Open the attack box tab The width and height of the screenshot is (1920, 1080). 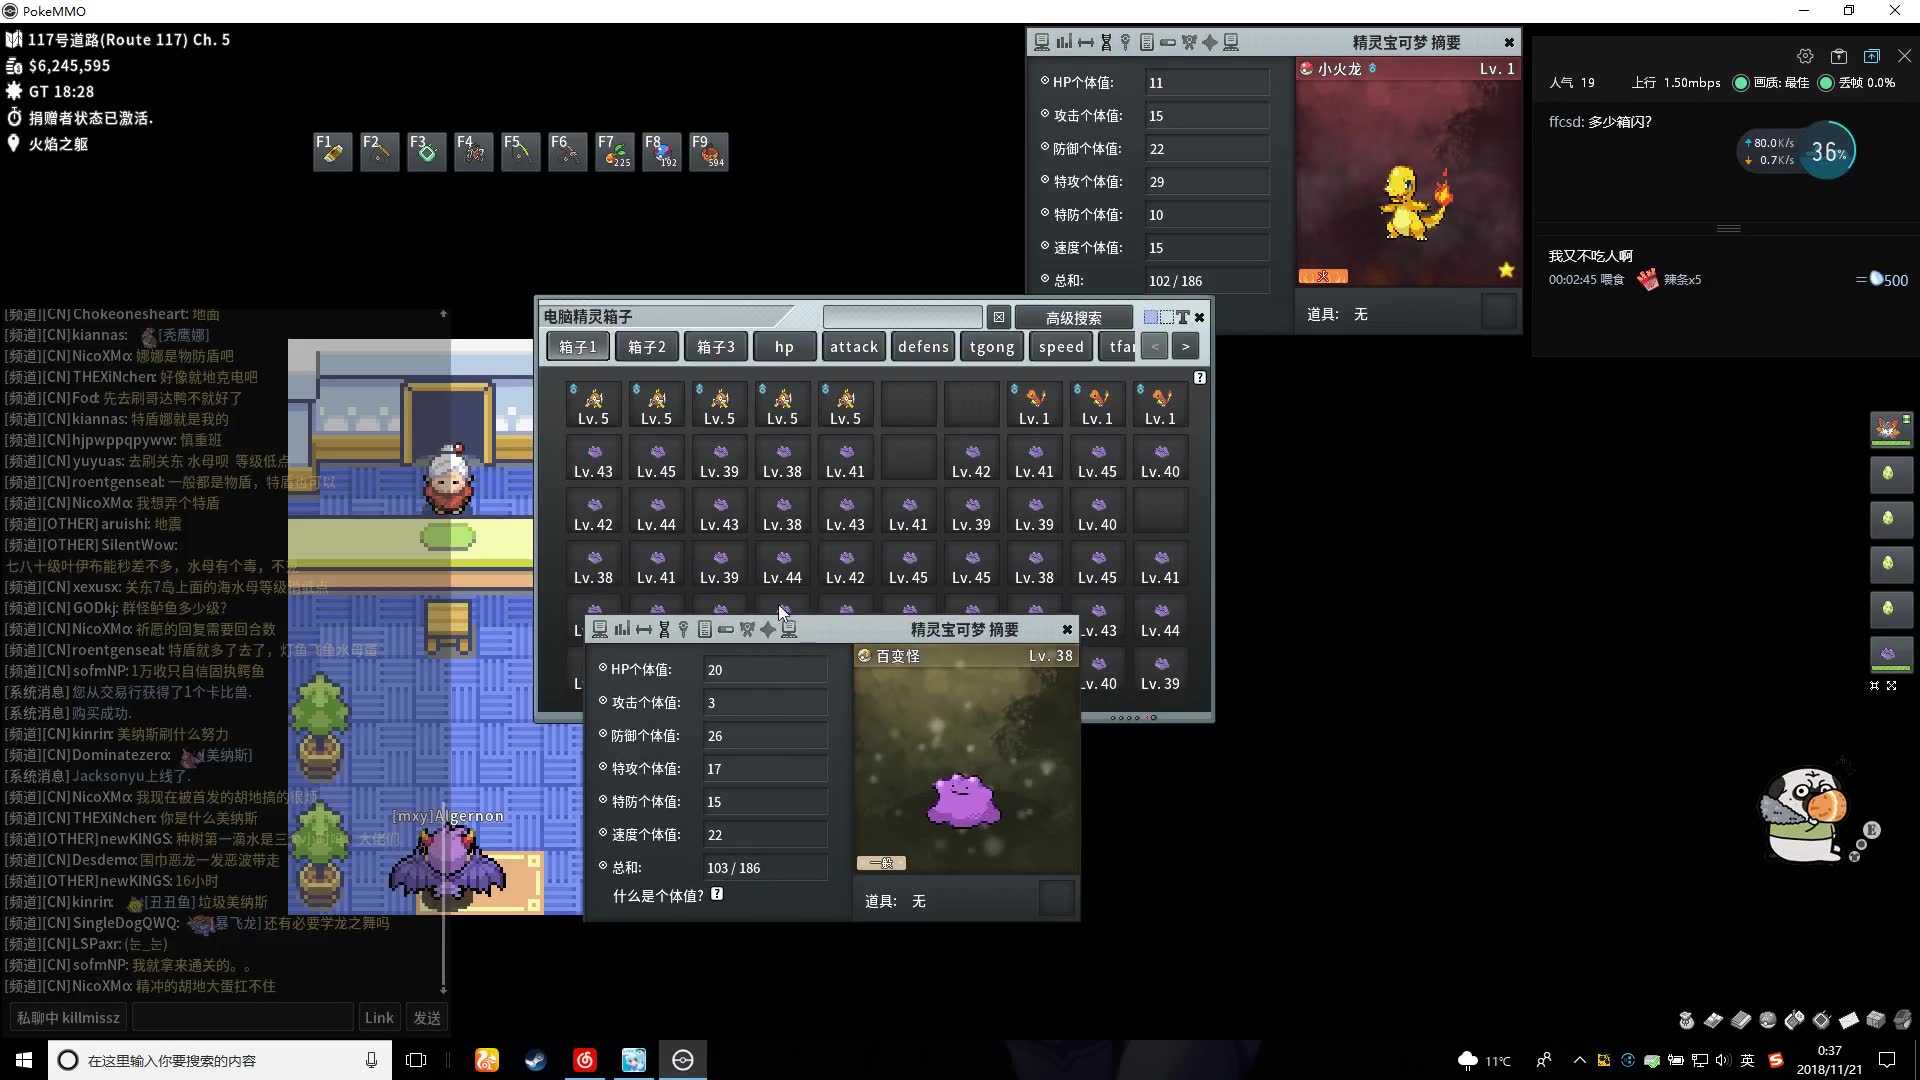854,347
